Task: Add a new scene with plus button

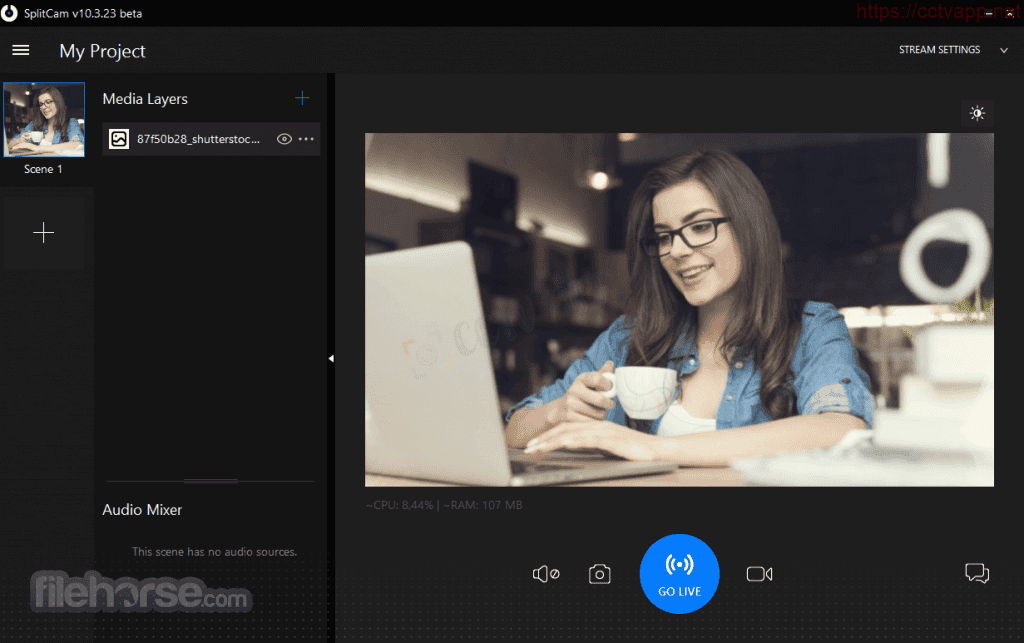Action: pyautogui.click(x=44, y=232)
